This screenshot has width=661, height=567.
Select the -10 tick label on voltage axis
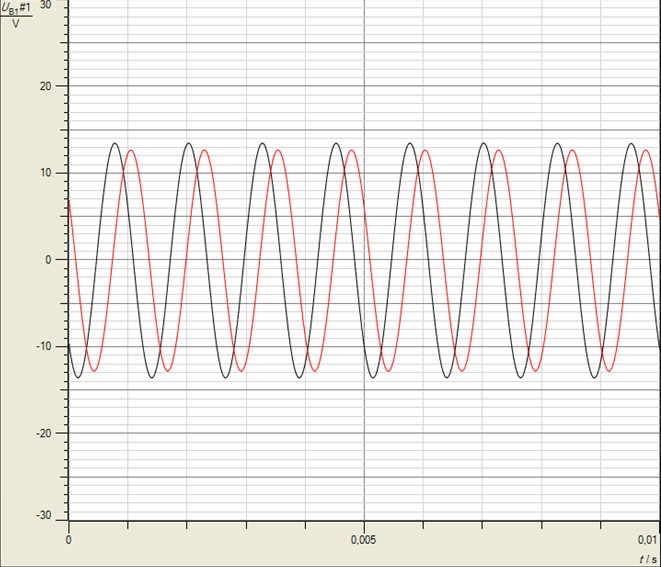tap(44, 347)
